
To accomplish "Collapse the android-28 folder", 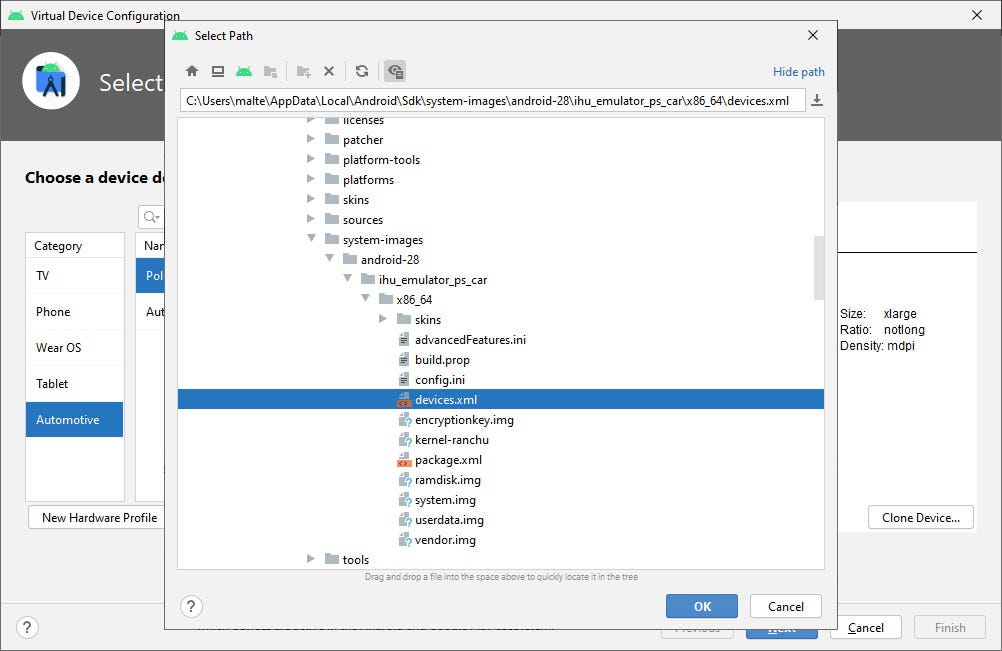I will click(330, 258).
